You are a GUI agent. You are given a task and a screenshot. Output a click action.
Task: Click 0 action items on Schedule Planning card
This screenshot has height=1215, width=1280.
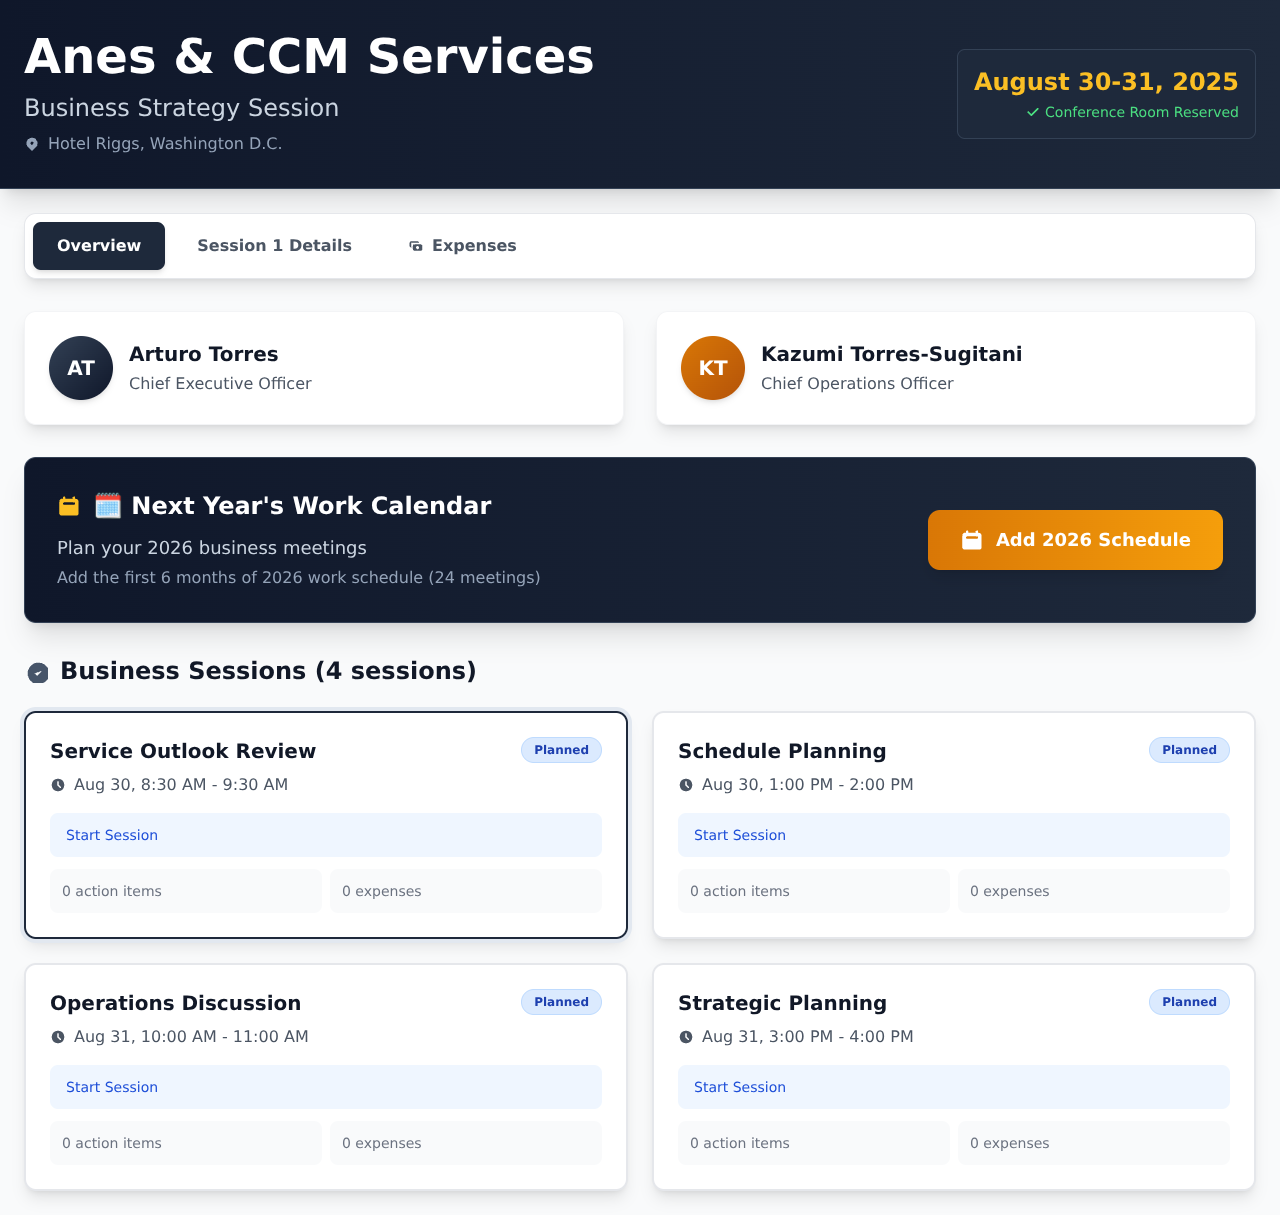click(x=814, y=890)
